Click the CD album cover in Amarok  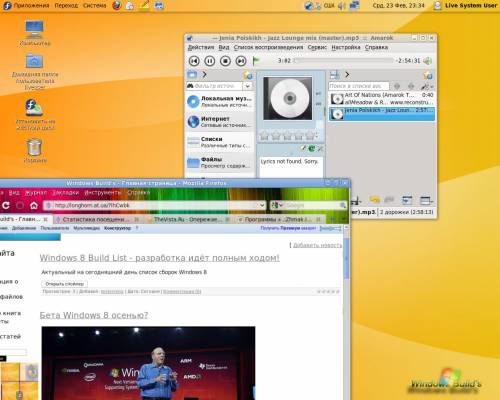(x=288, y=98)
